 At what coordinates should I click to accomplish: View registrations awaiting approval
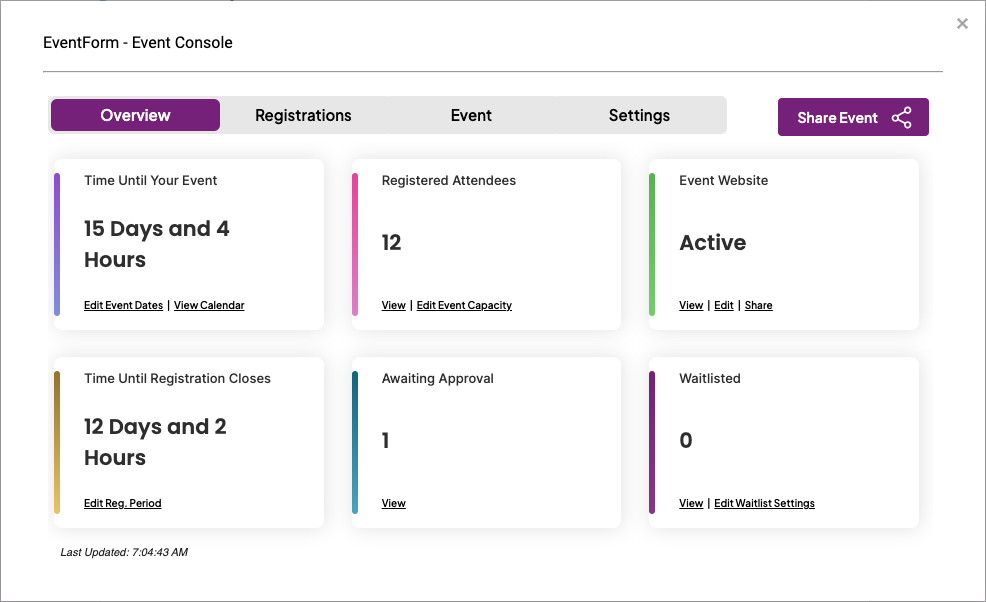point(393,503)
